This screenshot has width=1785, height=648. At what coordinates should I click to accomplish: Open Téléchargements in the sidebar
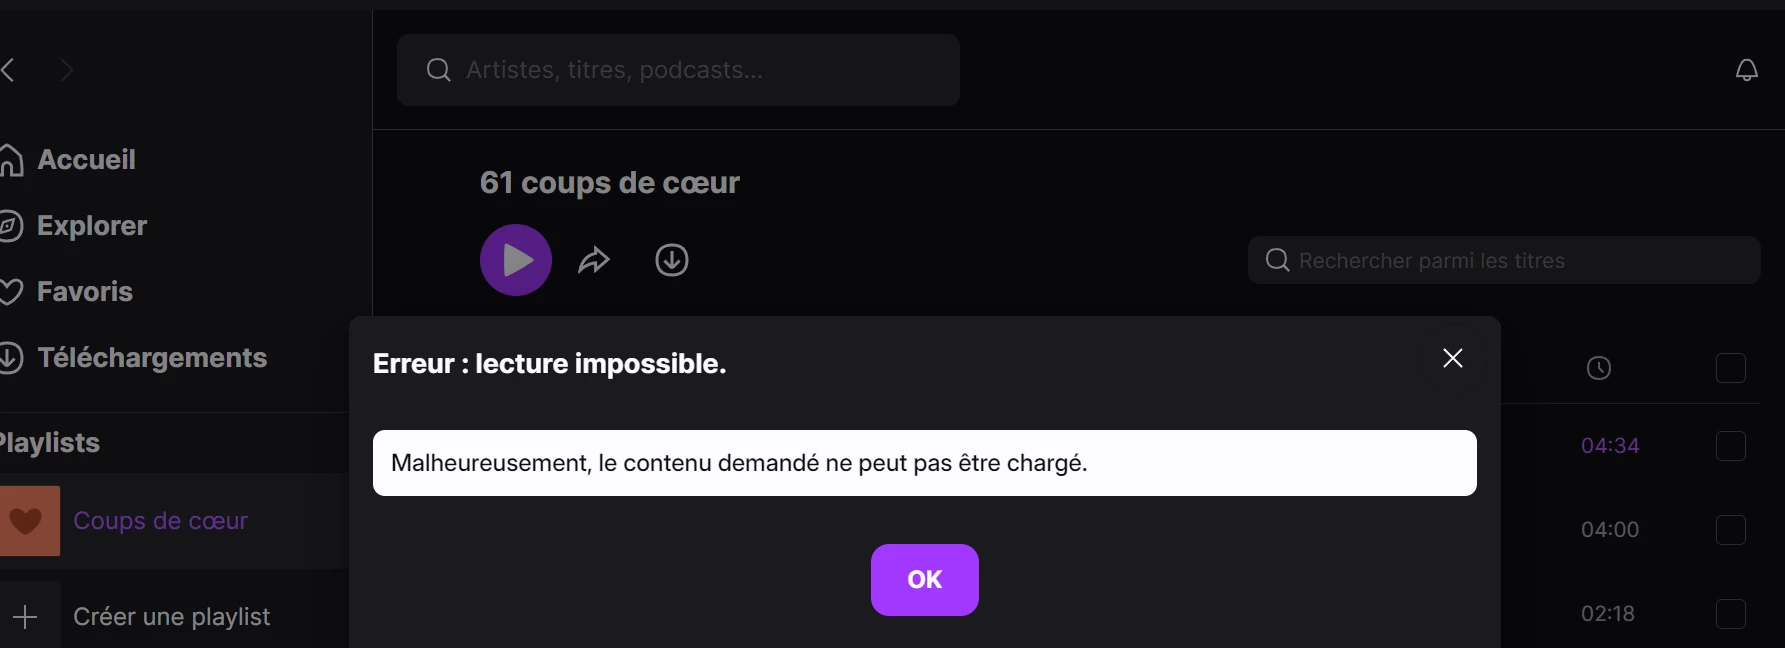pos(151,358)
